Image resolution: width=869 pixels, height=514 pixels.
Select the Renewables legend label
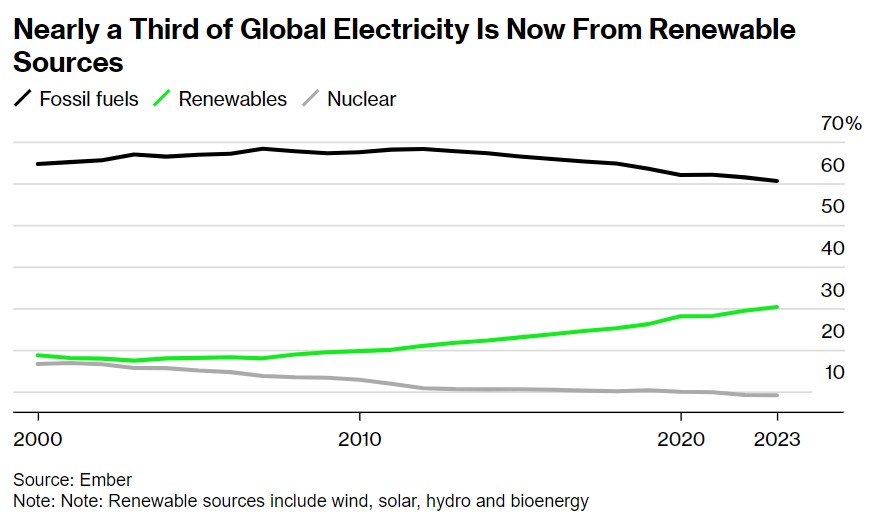[x=232, y=99]
